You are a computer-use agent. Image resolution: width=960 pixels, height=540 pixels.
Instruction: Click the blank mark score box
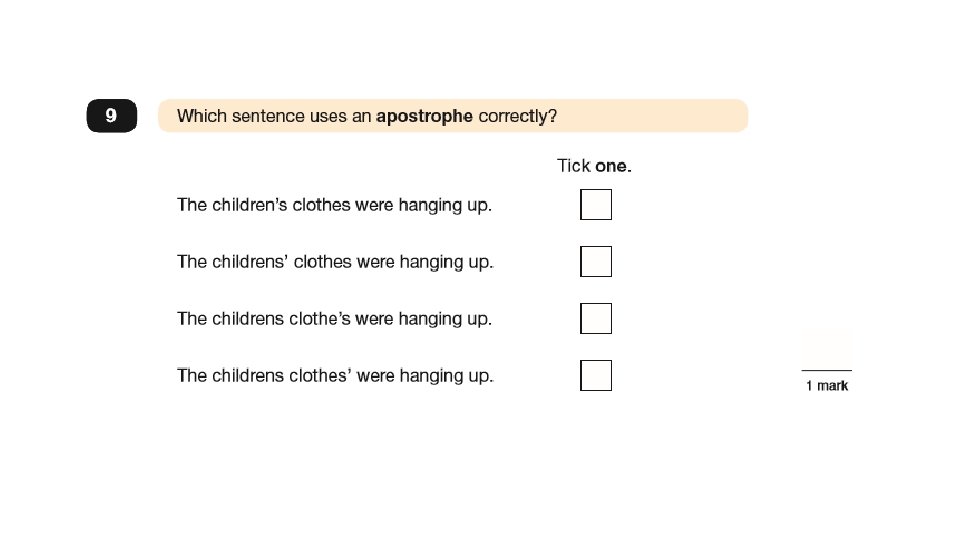[x=826, y=349]
